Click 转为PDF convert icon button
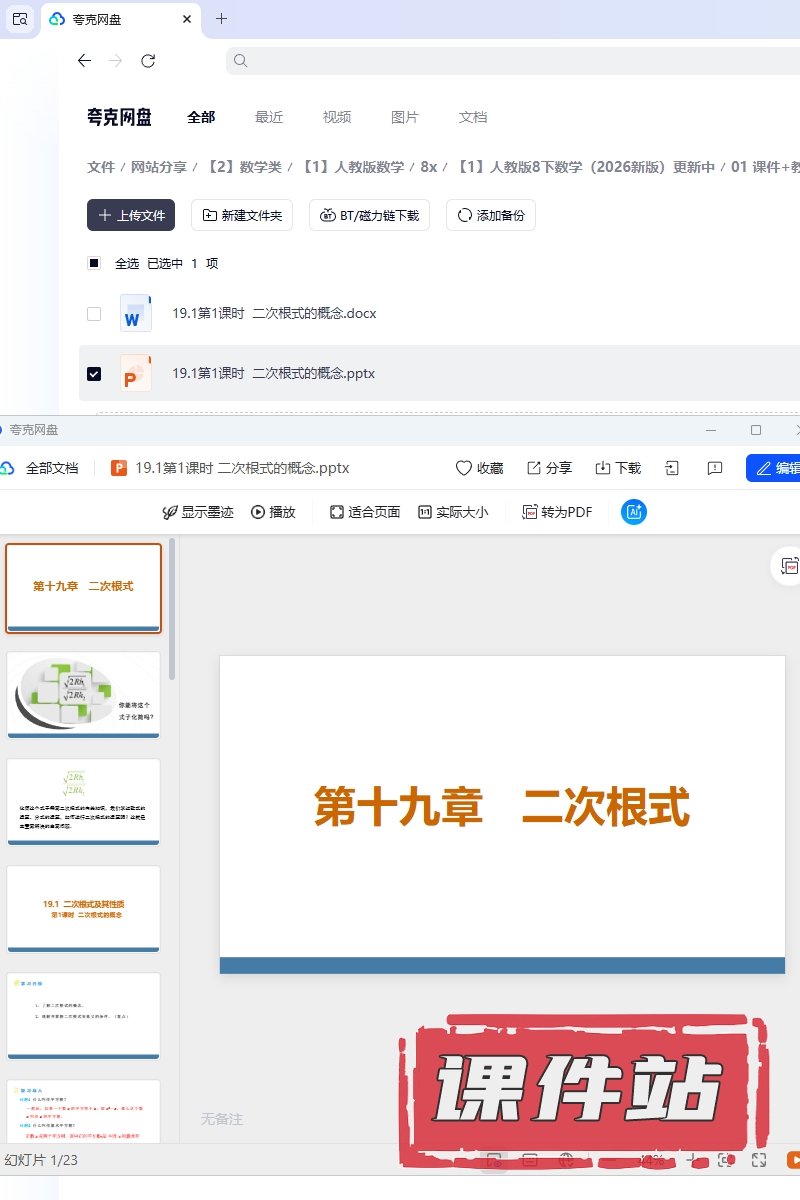This screenshot has width=800, height=1200. (530, 512)
